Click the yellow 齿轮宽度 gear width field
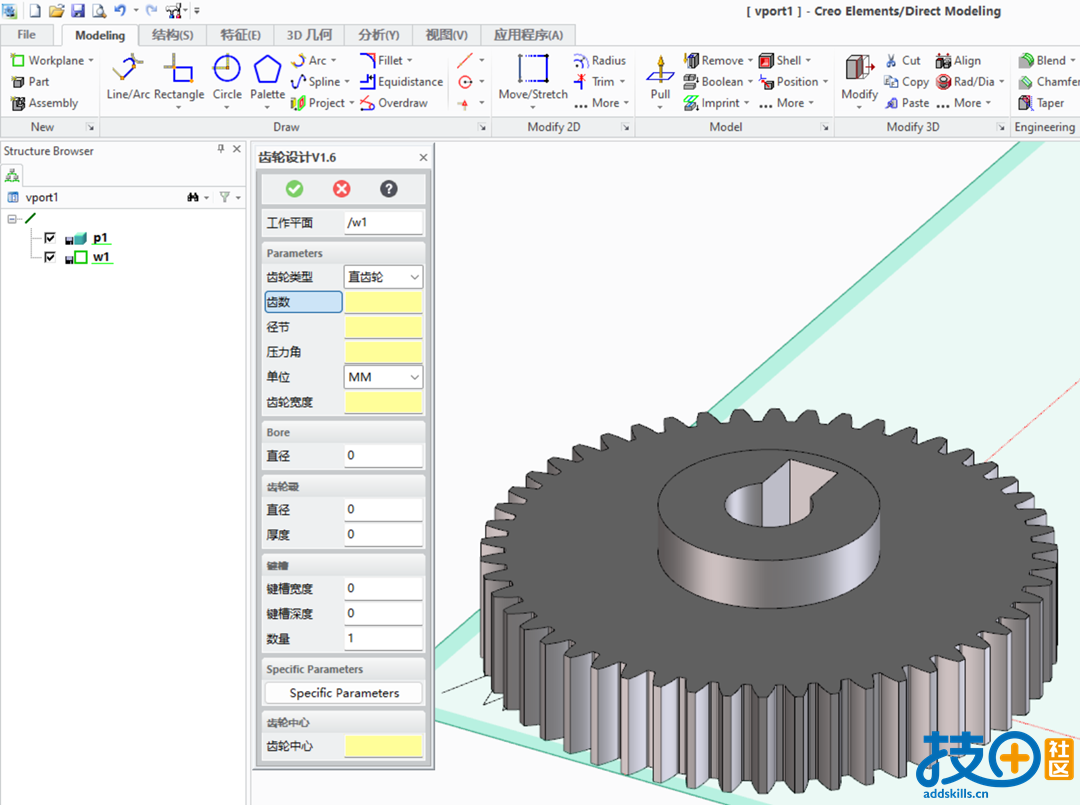1080x805 pixels. (383, 402)
